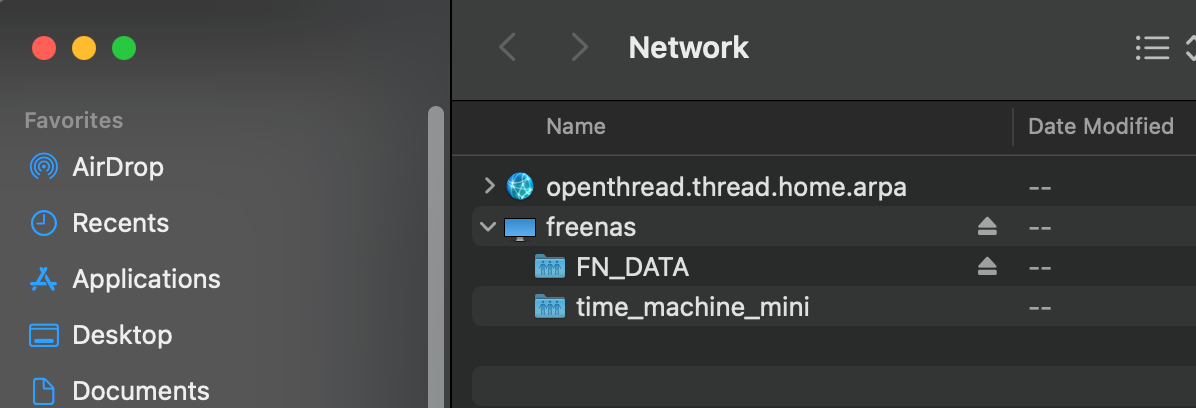The height and width of the screenshot is (408, 1196).
Task: Sort by the Name column header
Action: click(x=576, y=126)
